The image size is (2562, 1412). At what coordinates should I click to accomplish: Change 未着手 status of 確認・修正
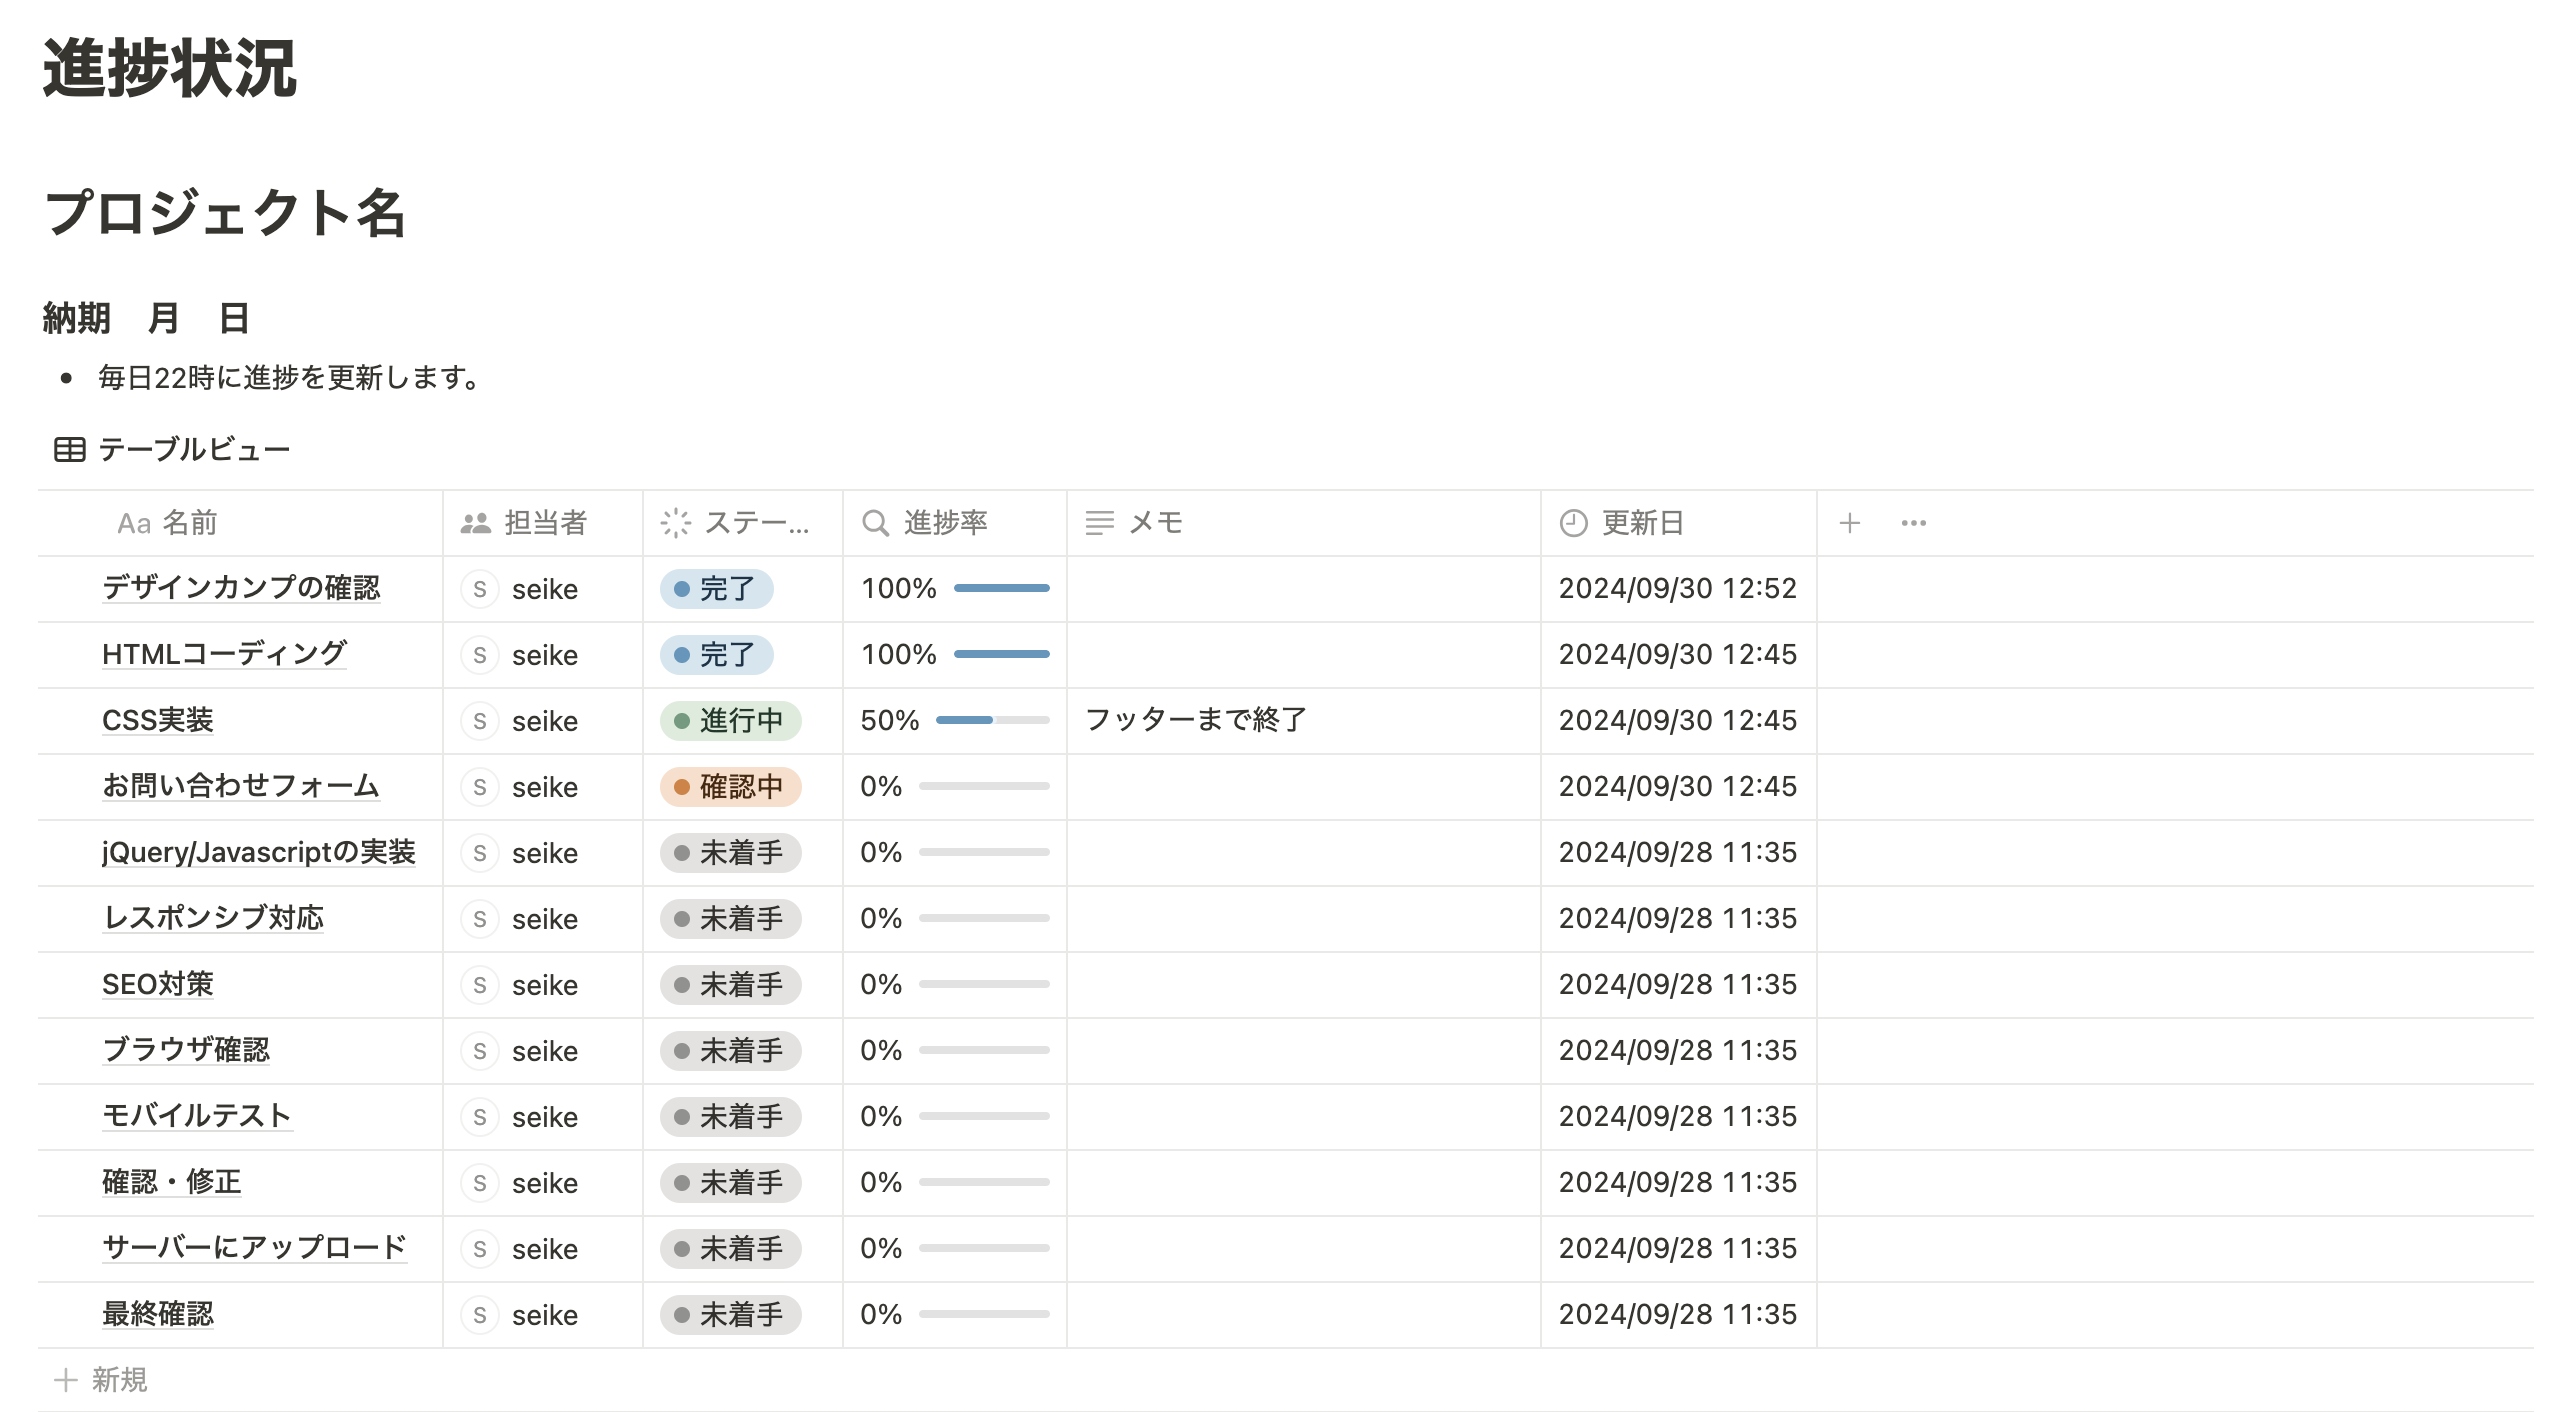pos(730,1182)
